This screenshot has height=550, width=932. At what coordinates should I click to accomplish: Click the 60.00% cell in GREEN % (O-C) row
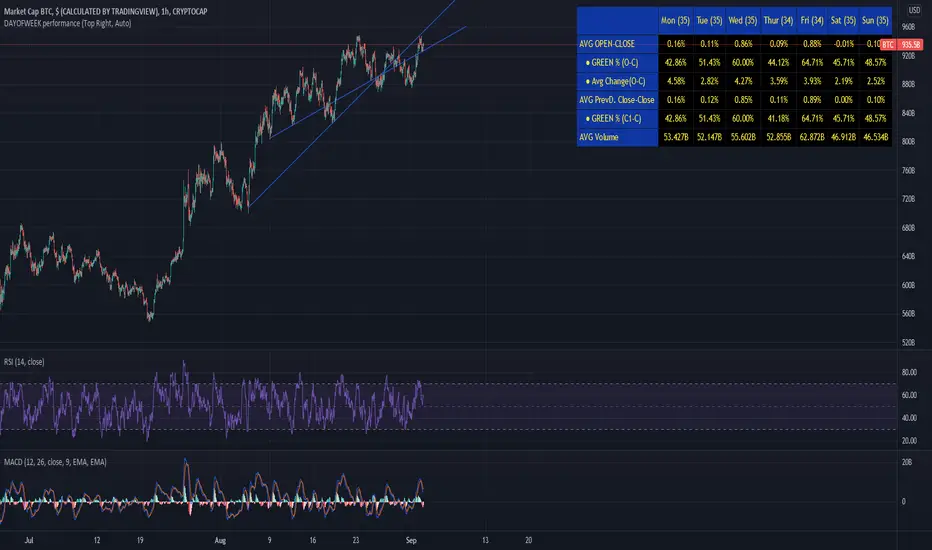click(743, 62)
